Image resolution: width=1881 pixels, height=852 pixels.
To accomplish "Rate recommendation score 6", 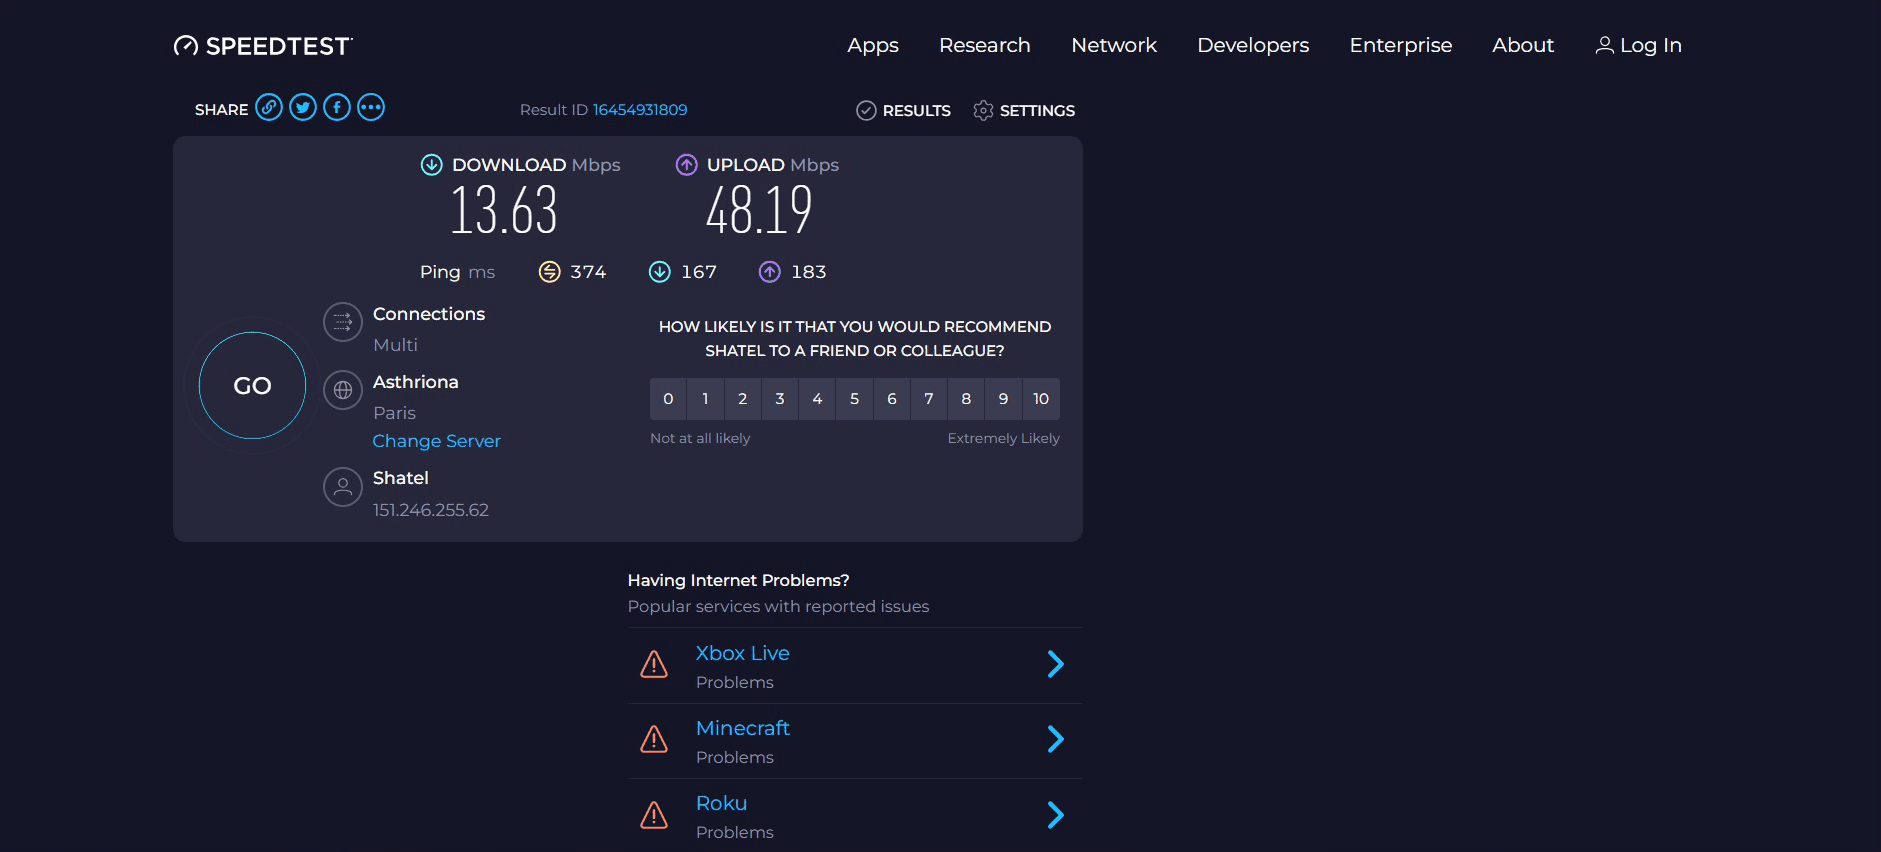I will coord(892,399).
